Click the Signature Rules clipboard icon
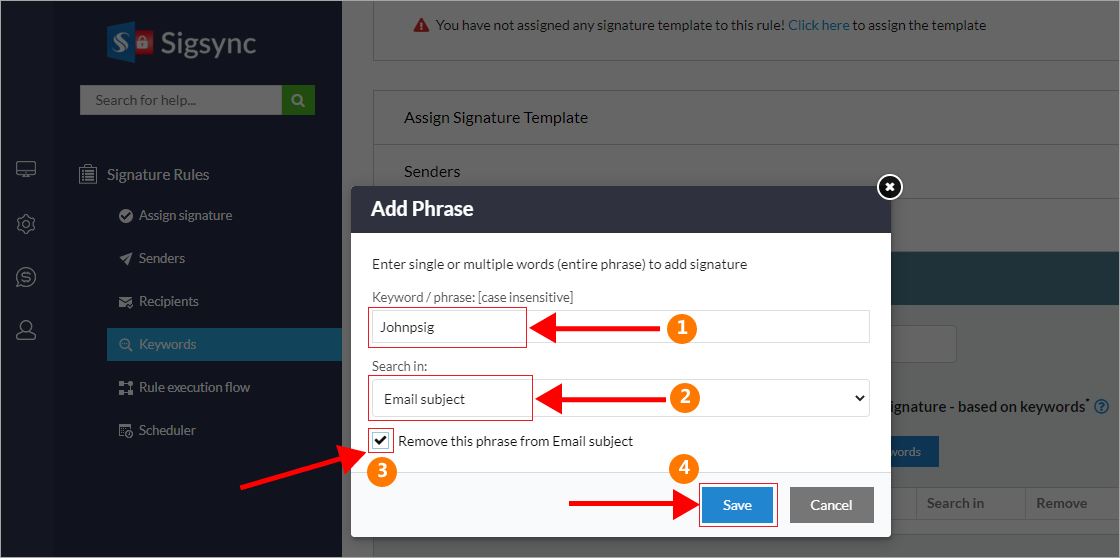 pos(88,175)
